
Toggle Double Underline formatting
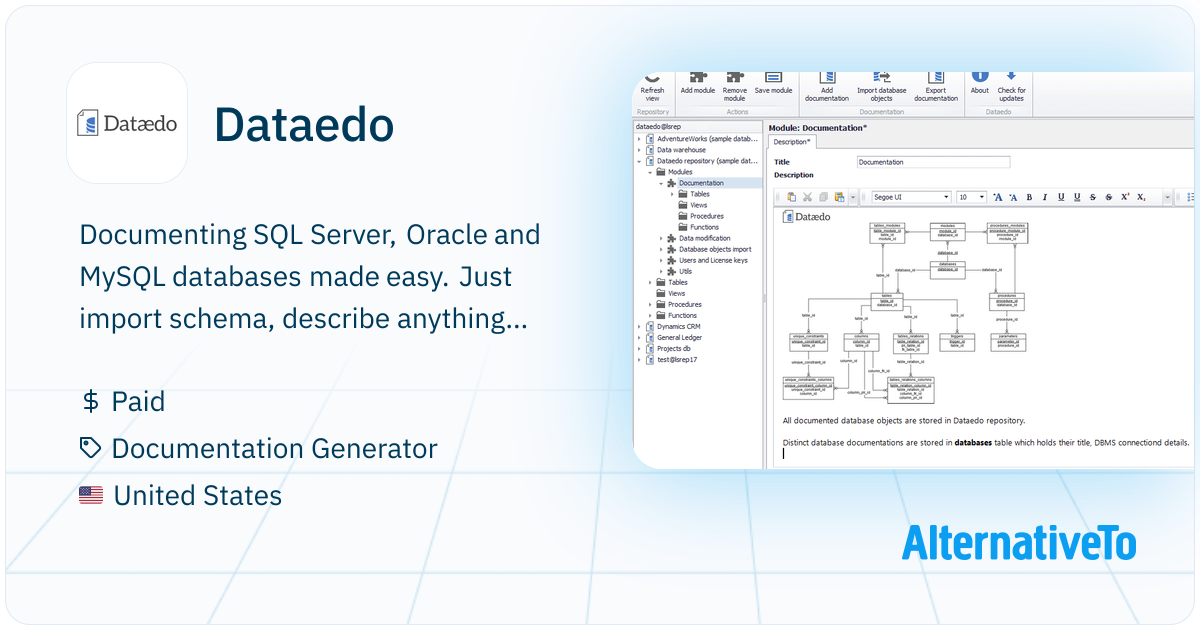tap(1077, 197)
